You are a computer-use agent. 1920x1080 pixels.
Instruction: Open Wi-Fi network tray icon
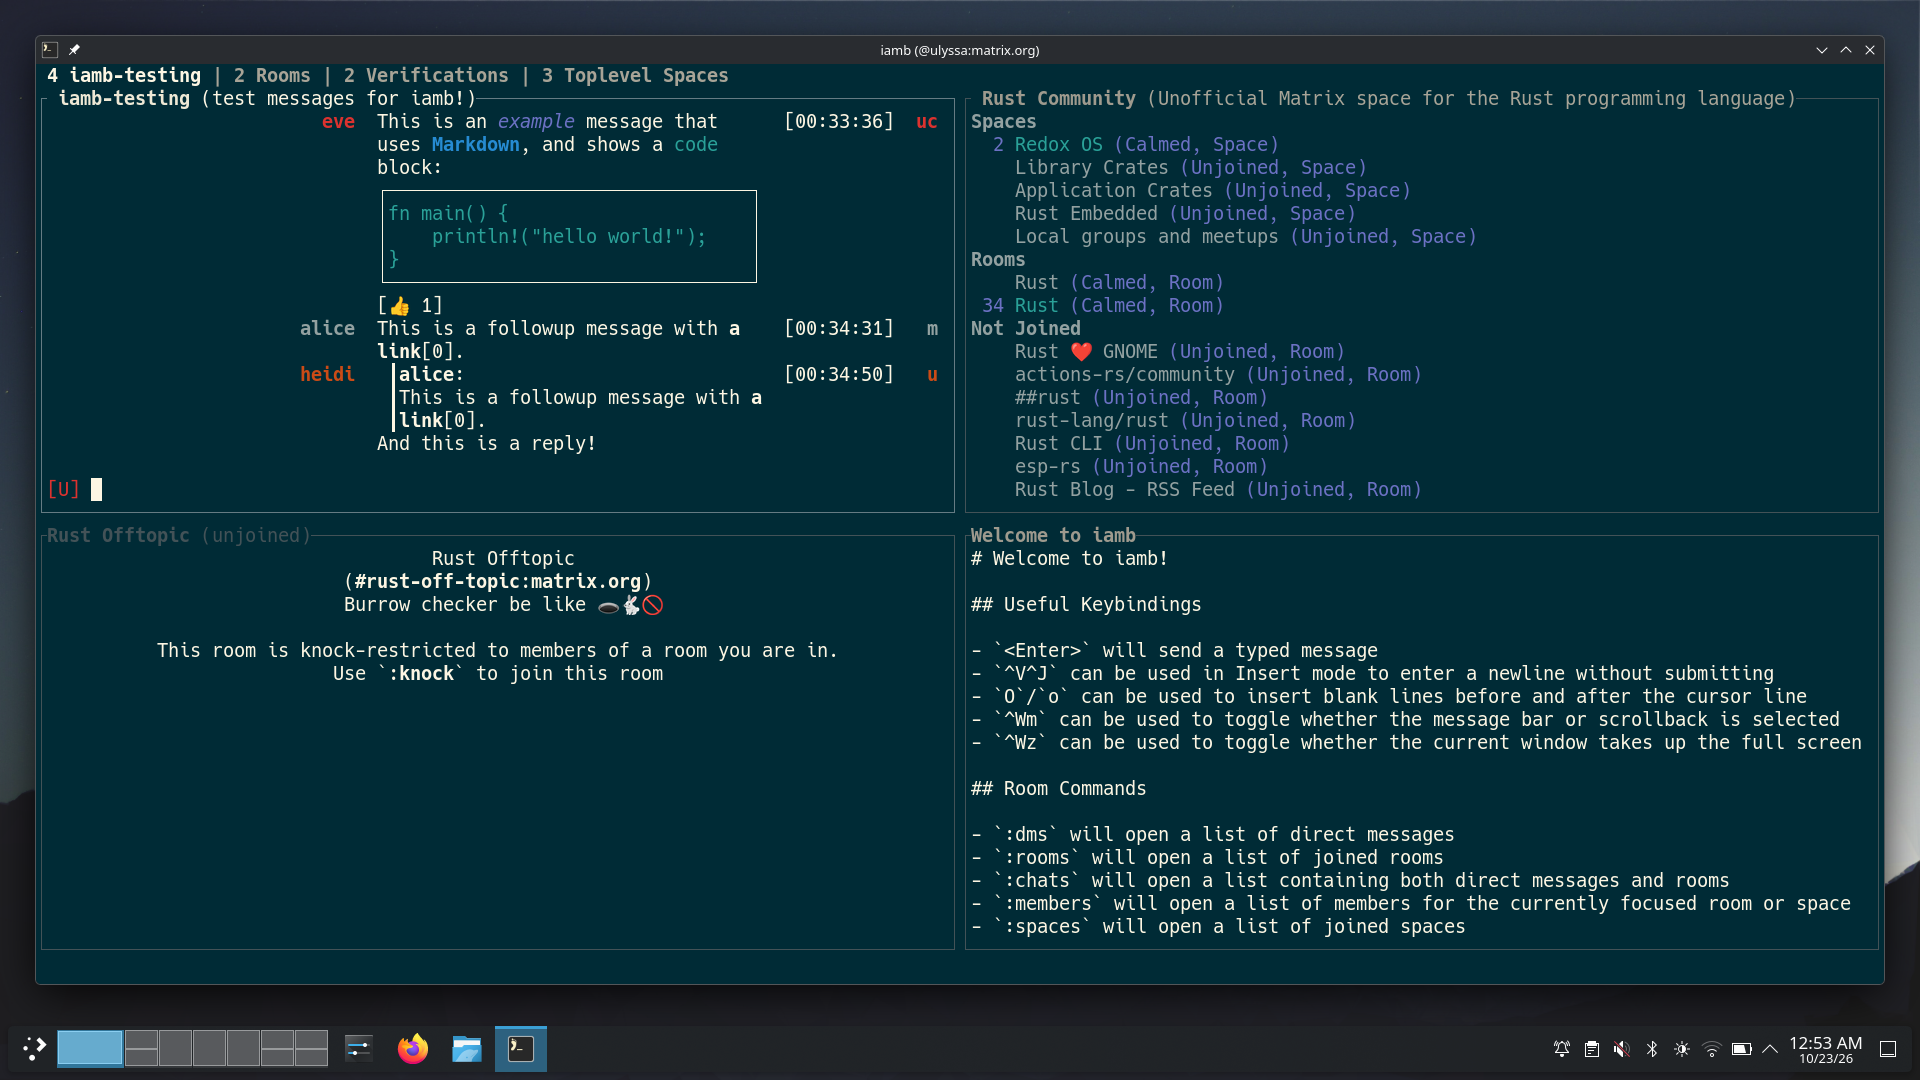click(x=1711, y=1049)
